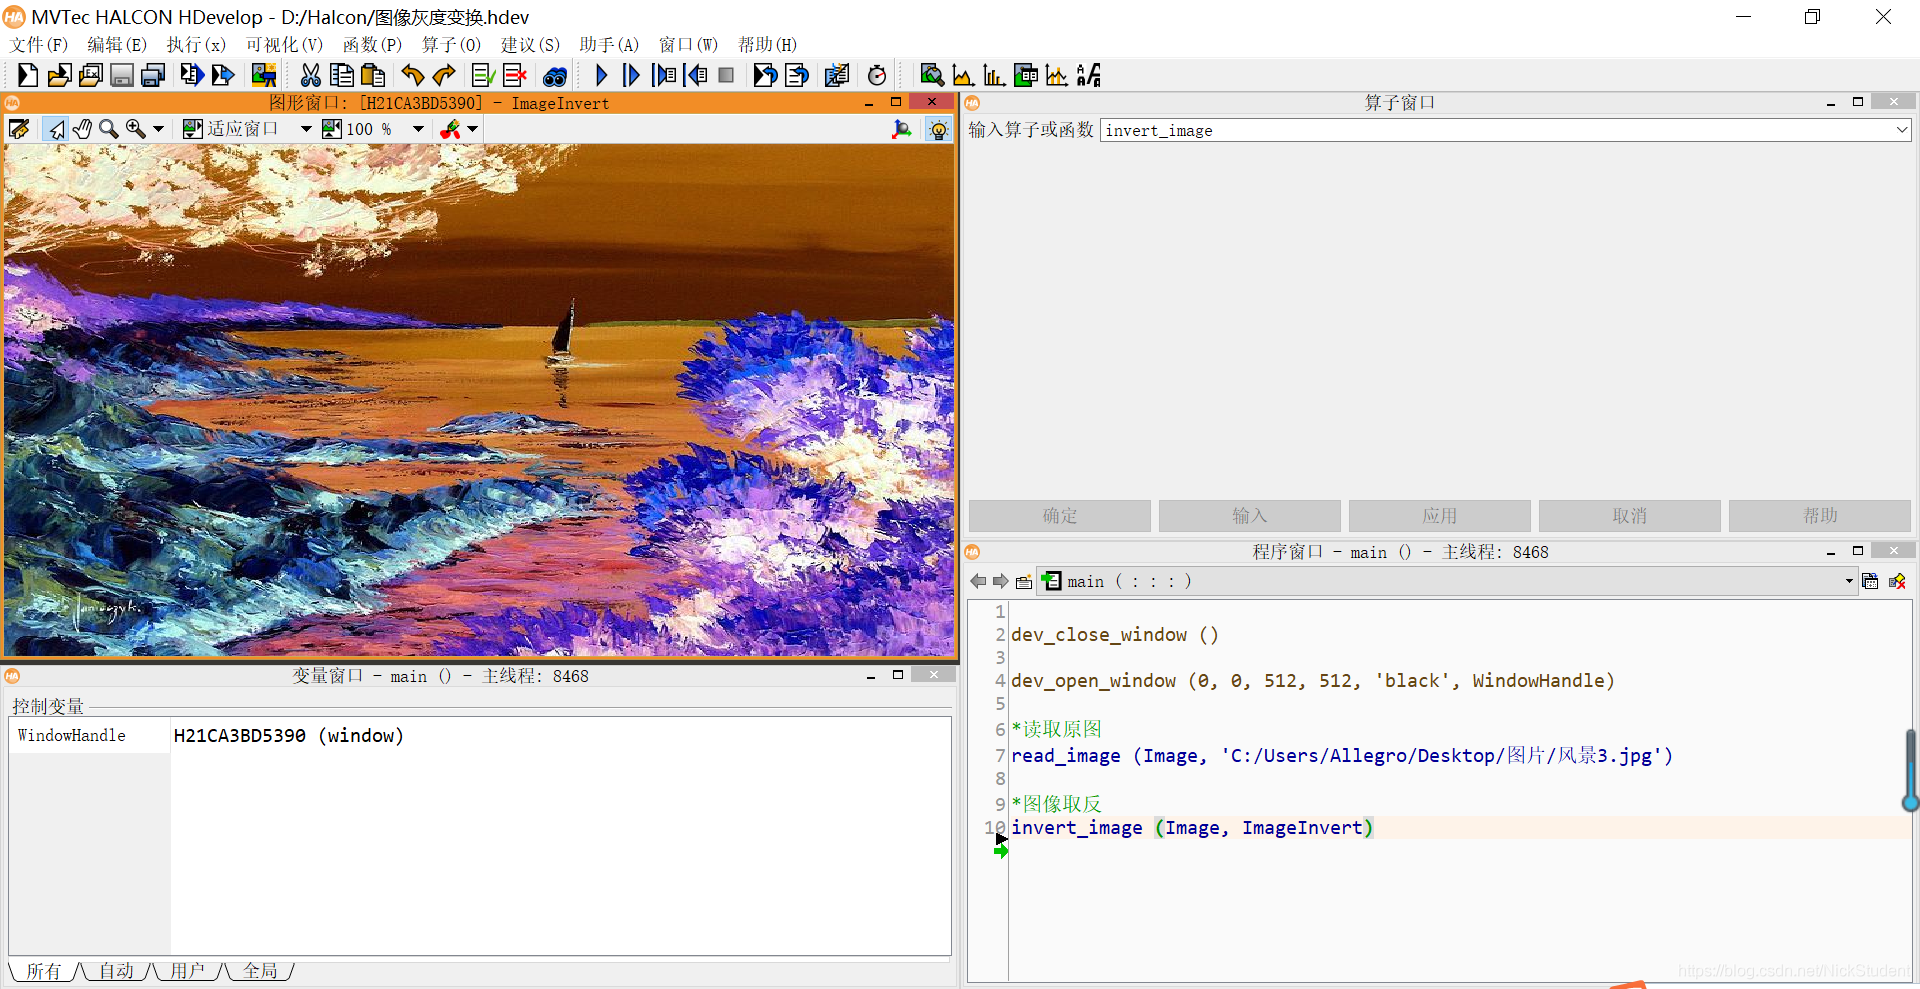
Task: Open the Feature histogram icon
Action: click(x=994, y=75)
